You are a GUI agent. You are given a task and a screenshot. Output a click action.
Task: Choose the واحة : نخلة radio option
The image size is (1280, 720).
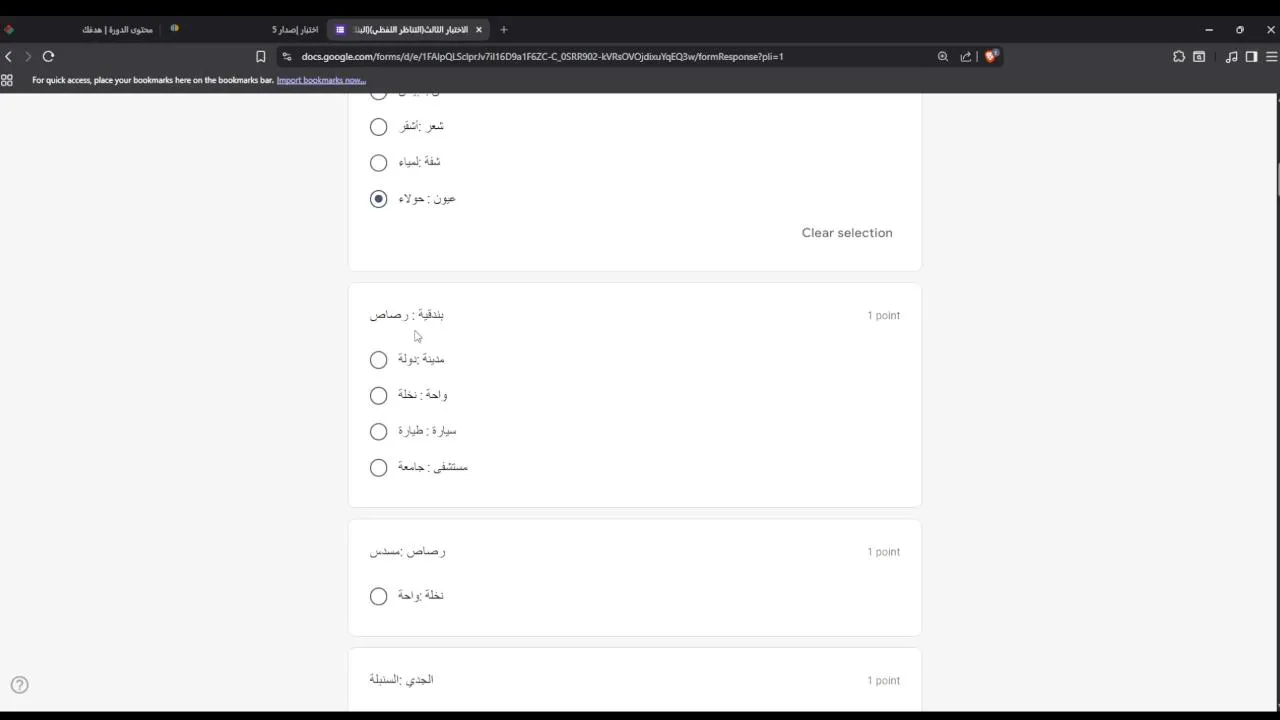[x=378, y=396]
